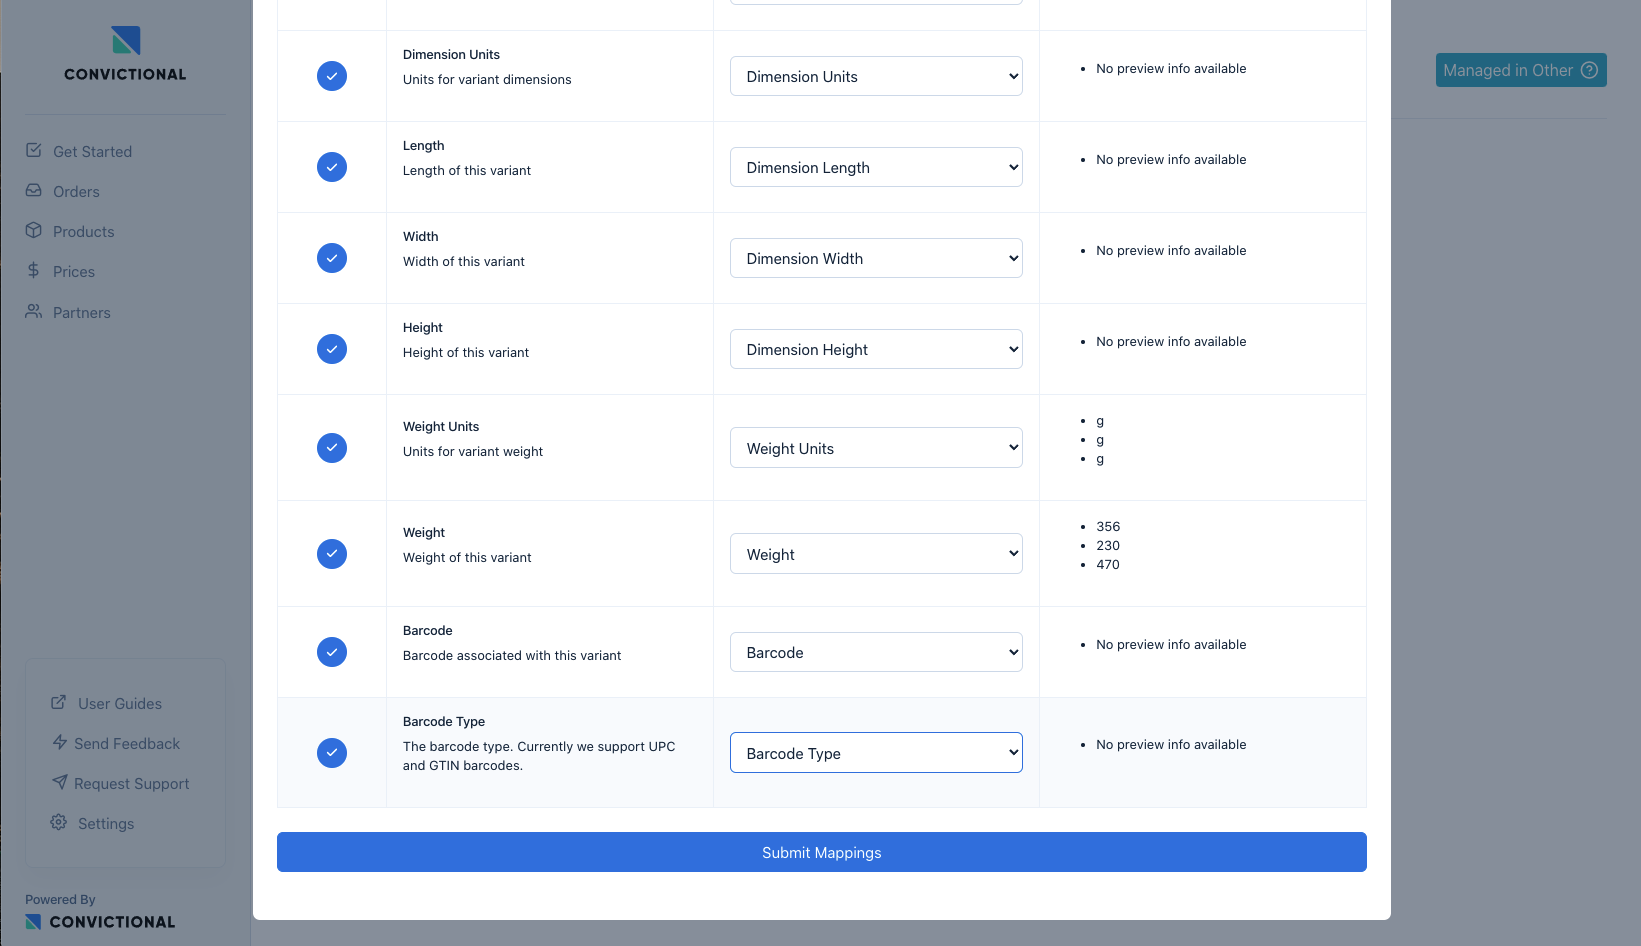Click the Orders inbox icon
This screenshot has height=946, width=1641.
[34, 190]
